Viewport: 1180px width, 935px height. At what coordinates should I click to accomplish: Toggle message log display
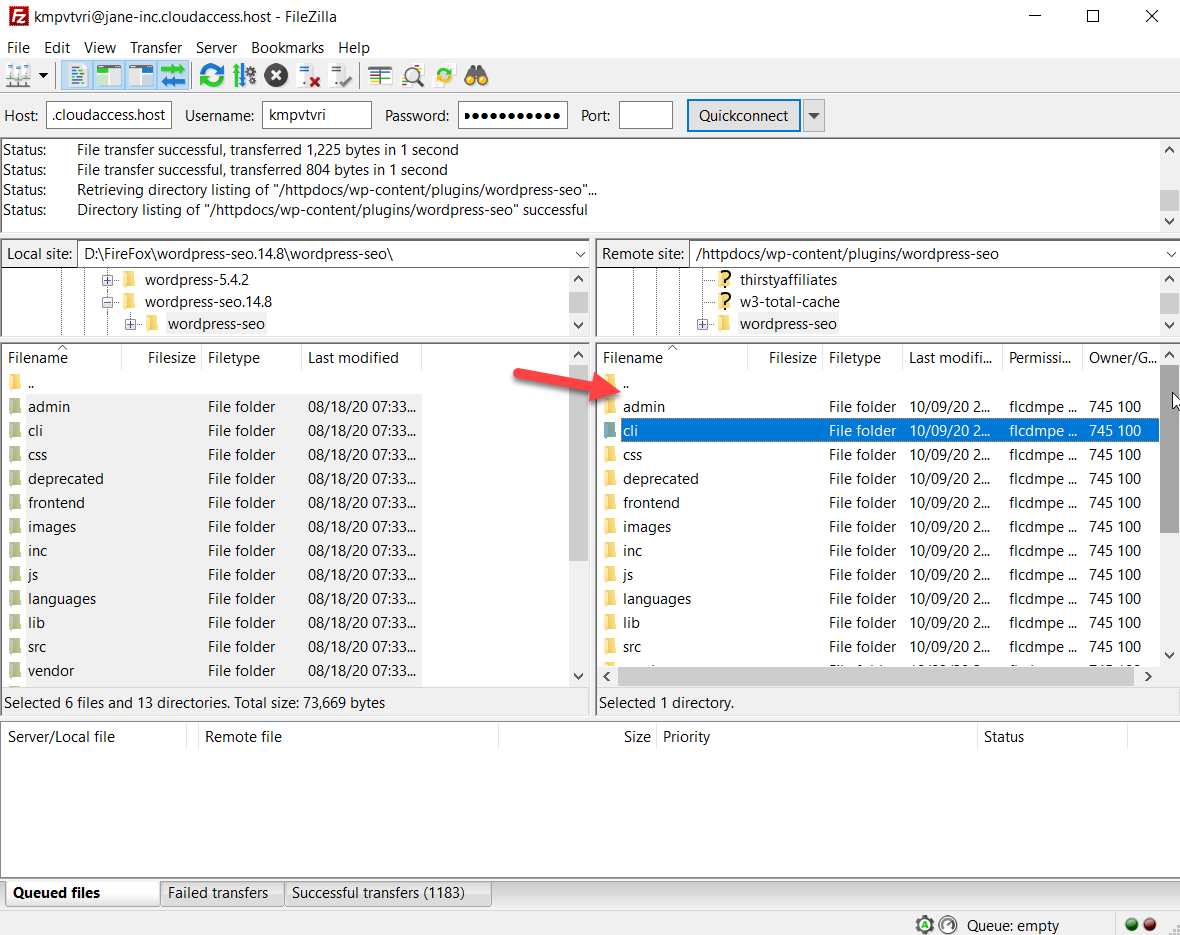(x=78, y=76)
